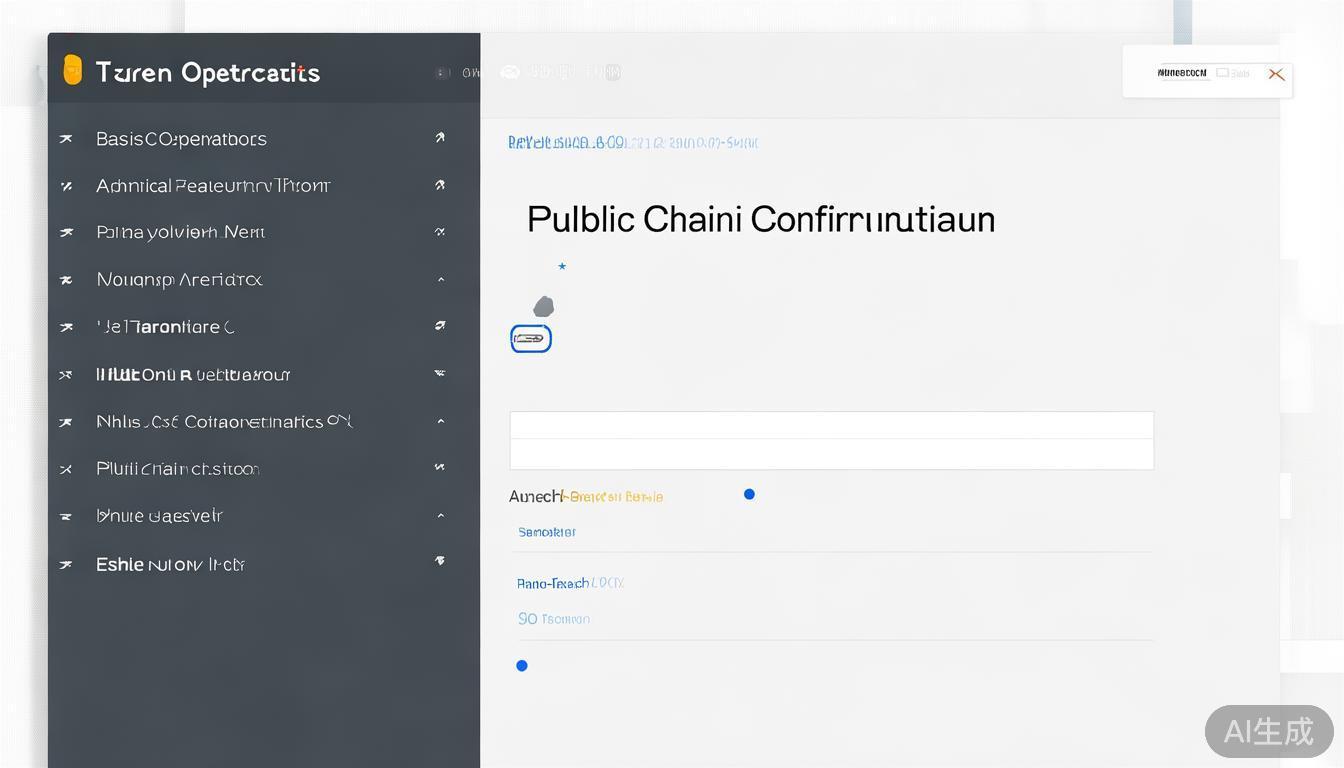Click the white cloud icon in header

(510, 72)
